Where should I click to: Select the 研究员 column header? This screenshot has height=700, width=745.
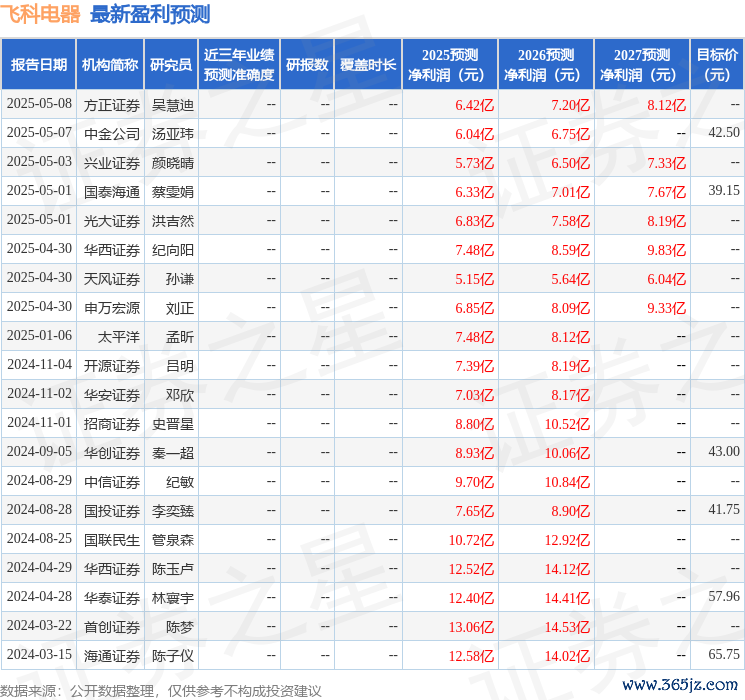point(171,65)
